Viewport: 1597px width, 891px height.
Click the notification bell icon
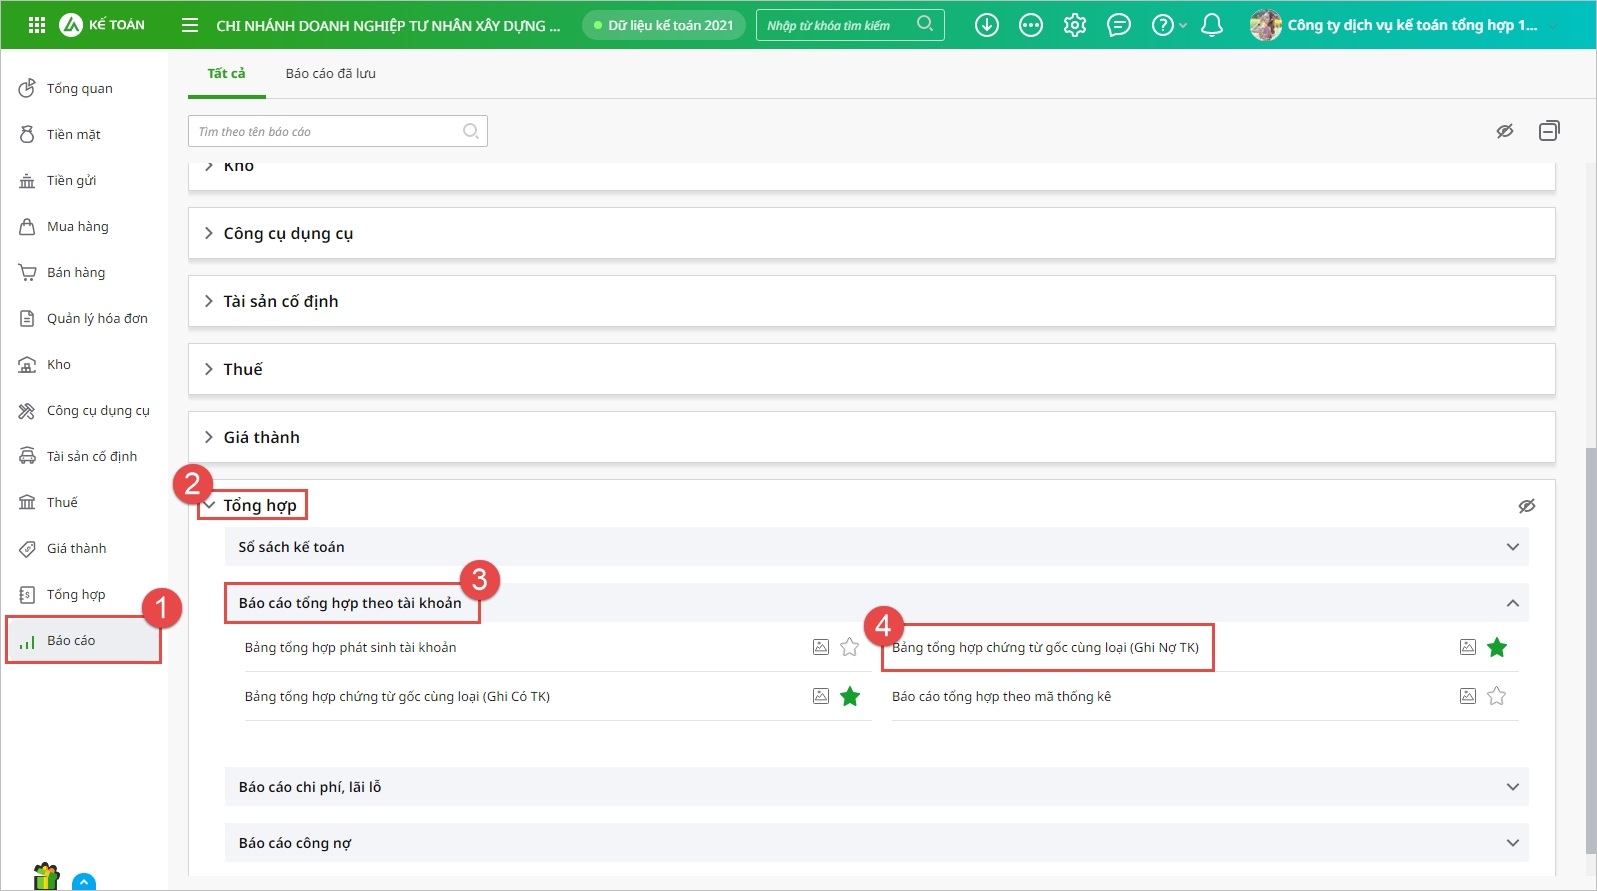point(1211,25)
